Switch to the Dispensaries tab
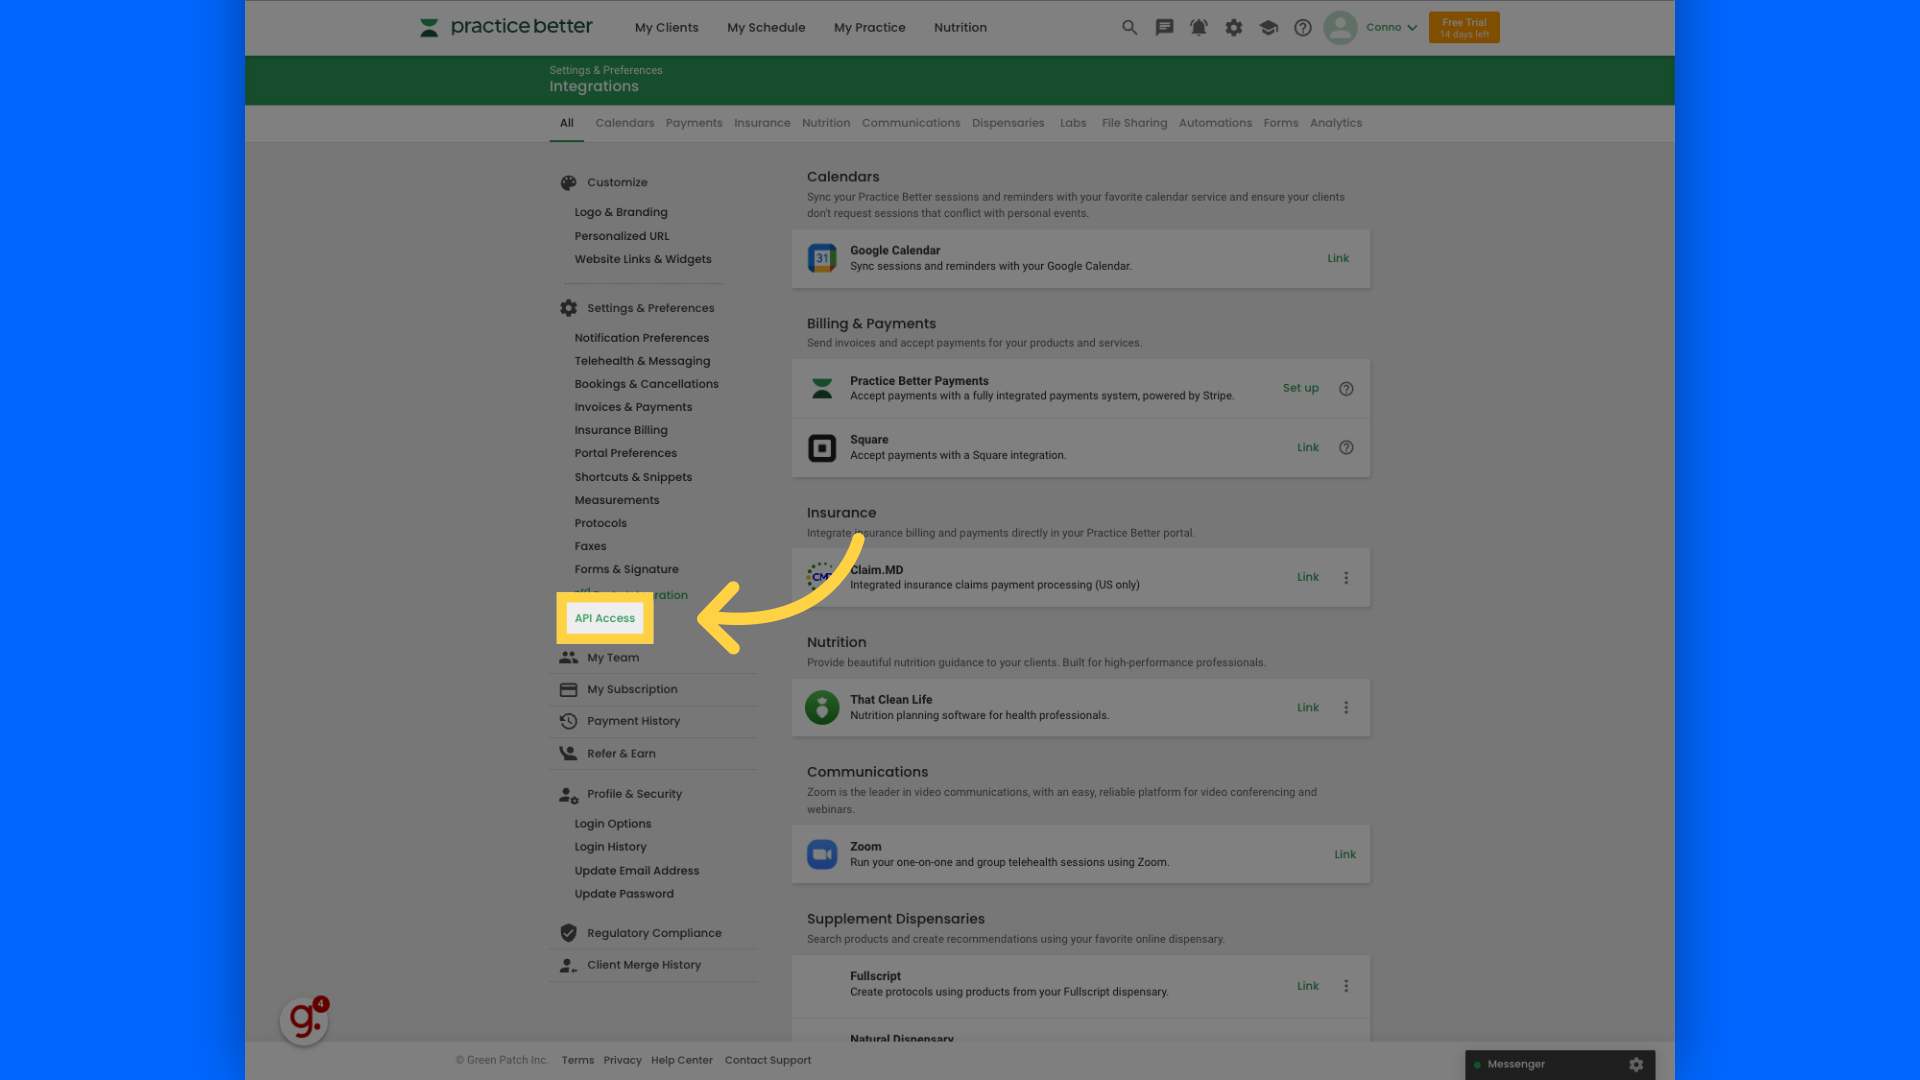This screenshot has width=1920, height=1080. point(1007,123)
